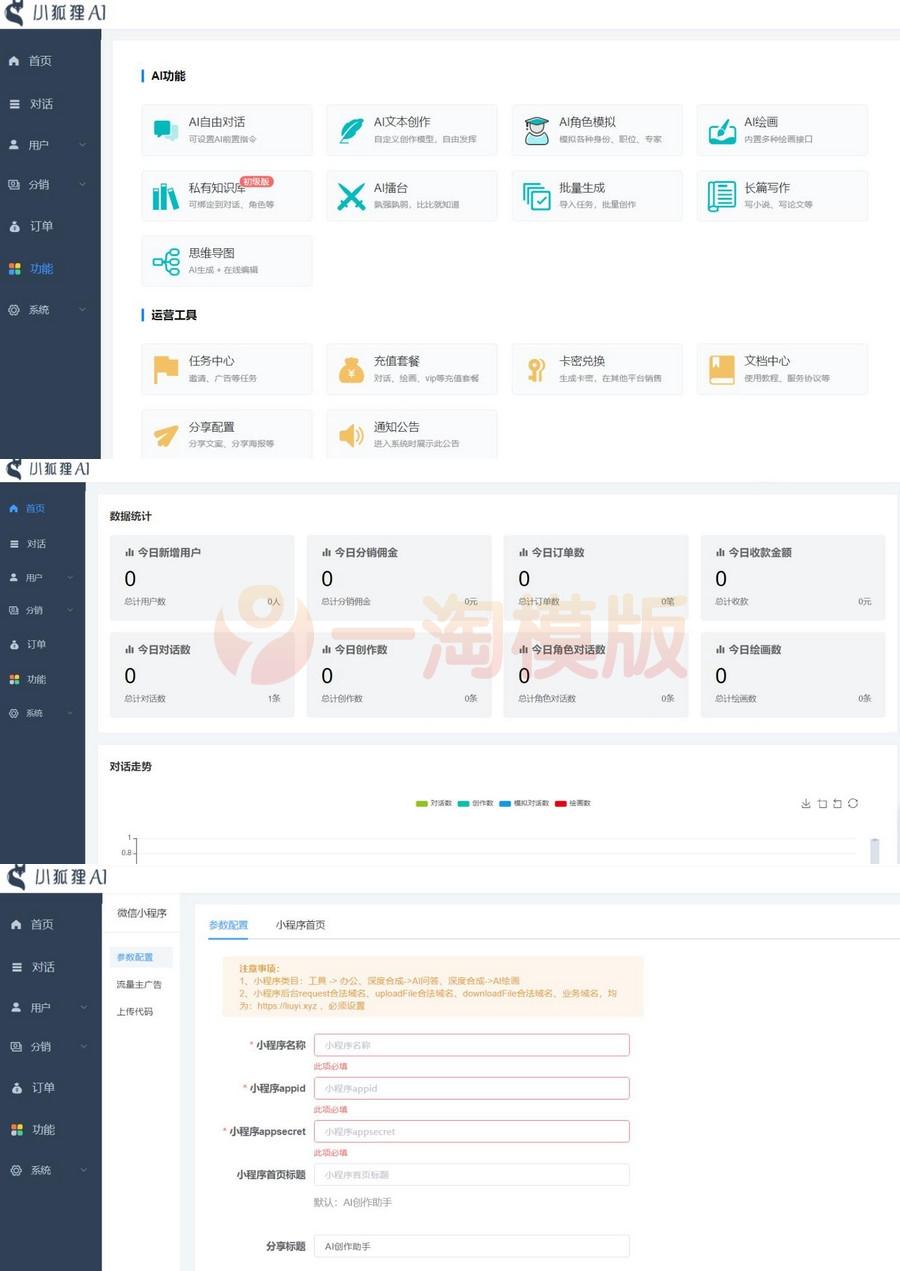The image size is (900, 1271).
Task: Toggle the 对话数 series in the legend
Action: pyautogui.click(x=434, y=804)
